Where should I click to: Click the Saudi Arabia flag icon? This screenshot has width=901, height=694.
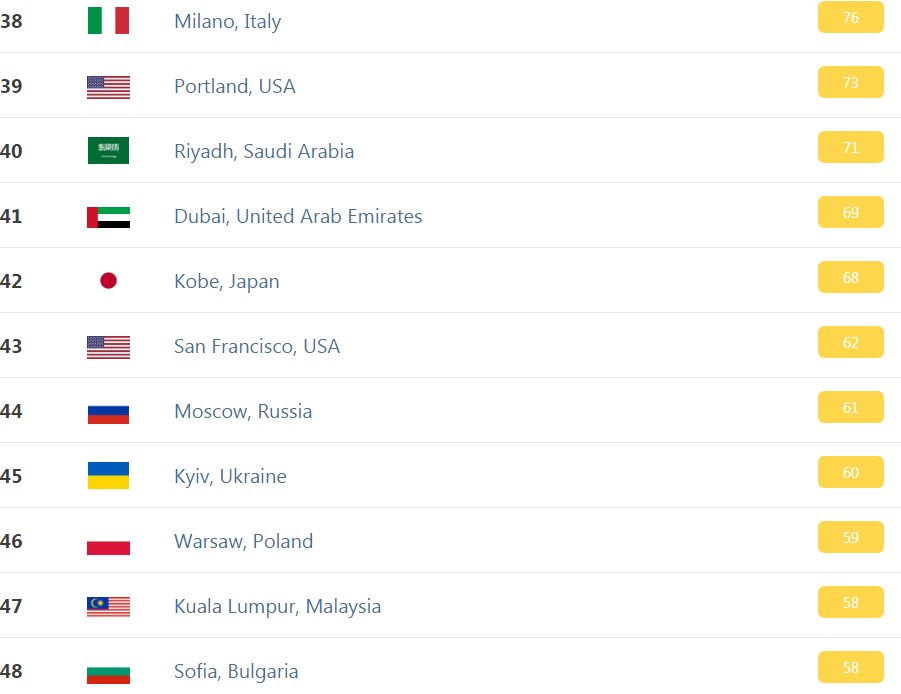[x=108, y=151]
